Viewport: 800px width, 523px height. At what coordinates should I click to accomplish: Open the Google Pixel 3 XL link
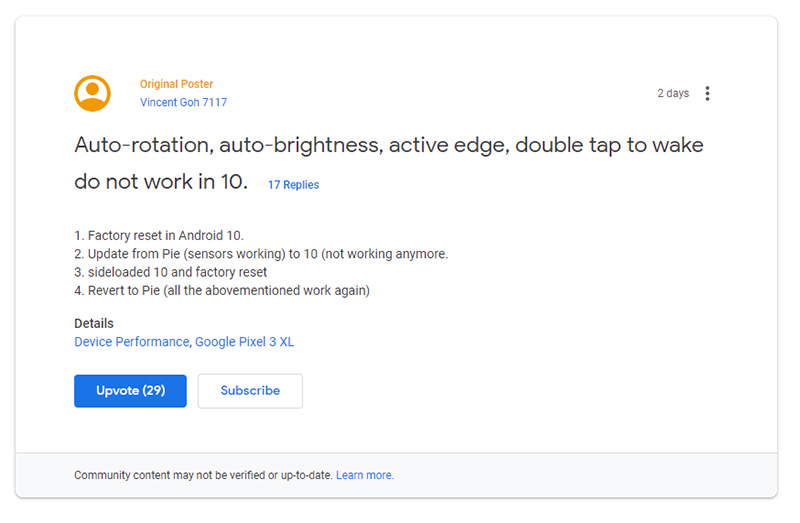tap(244, 342)
